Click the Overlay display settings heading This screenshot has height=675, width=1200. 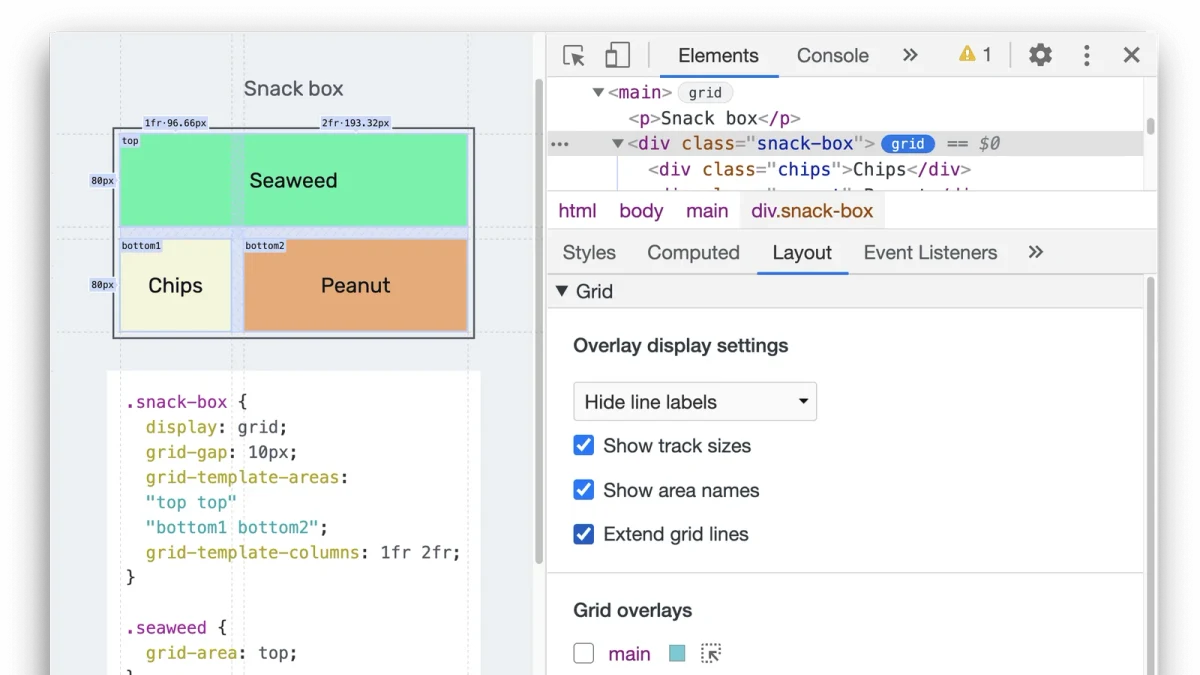pos(680,346)
